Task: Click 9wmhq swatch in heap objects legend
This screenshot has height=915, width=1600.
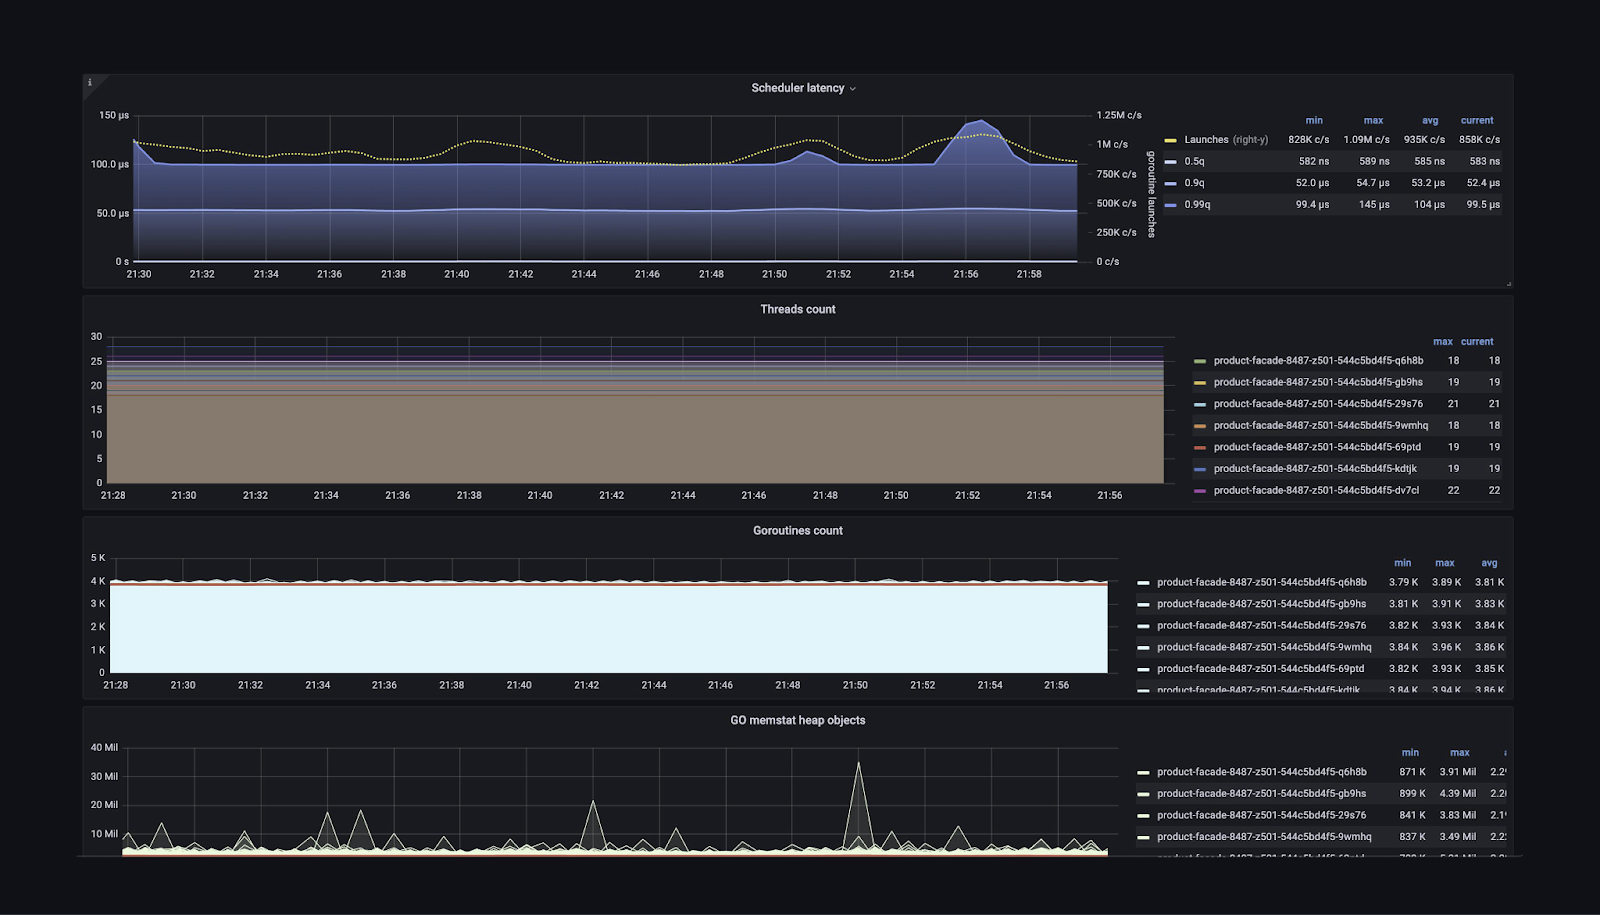Action: click(1143, 837)
